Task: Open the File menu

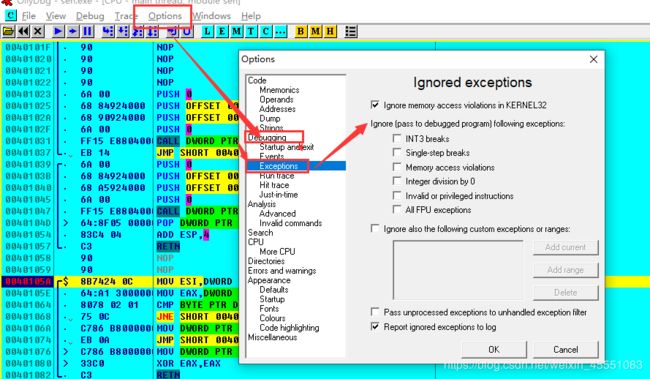Action: pos(29,16)
